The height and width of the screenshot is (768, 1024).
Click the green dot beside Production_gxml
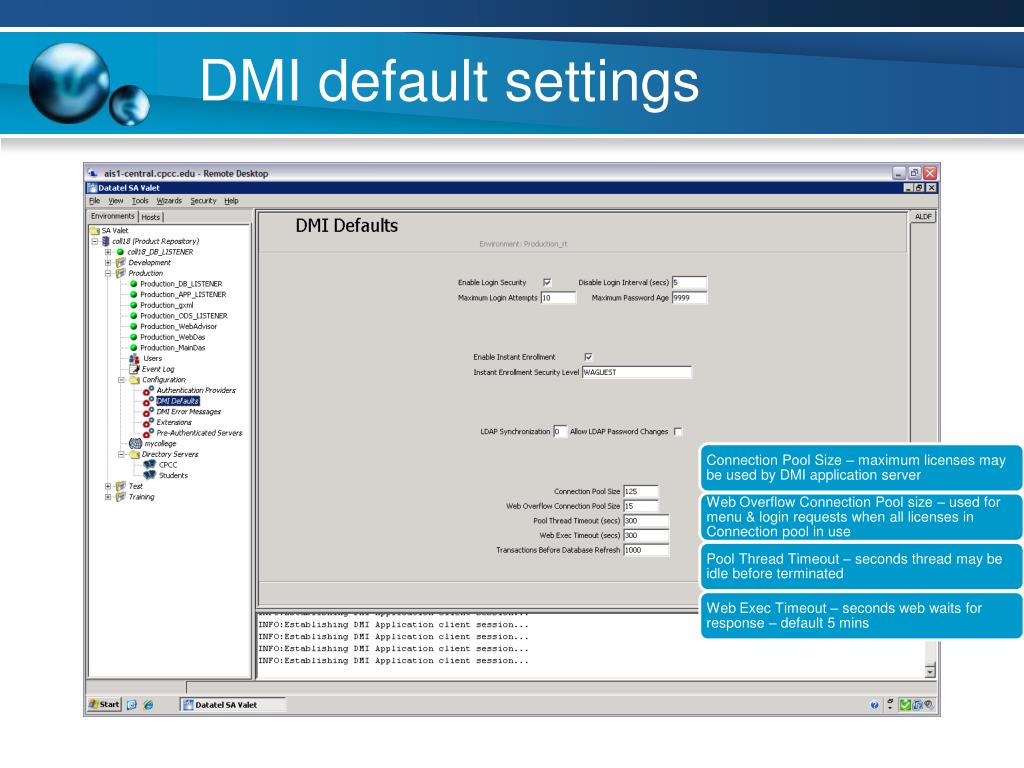[x=133, y=305]
